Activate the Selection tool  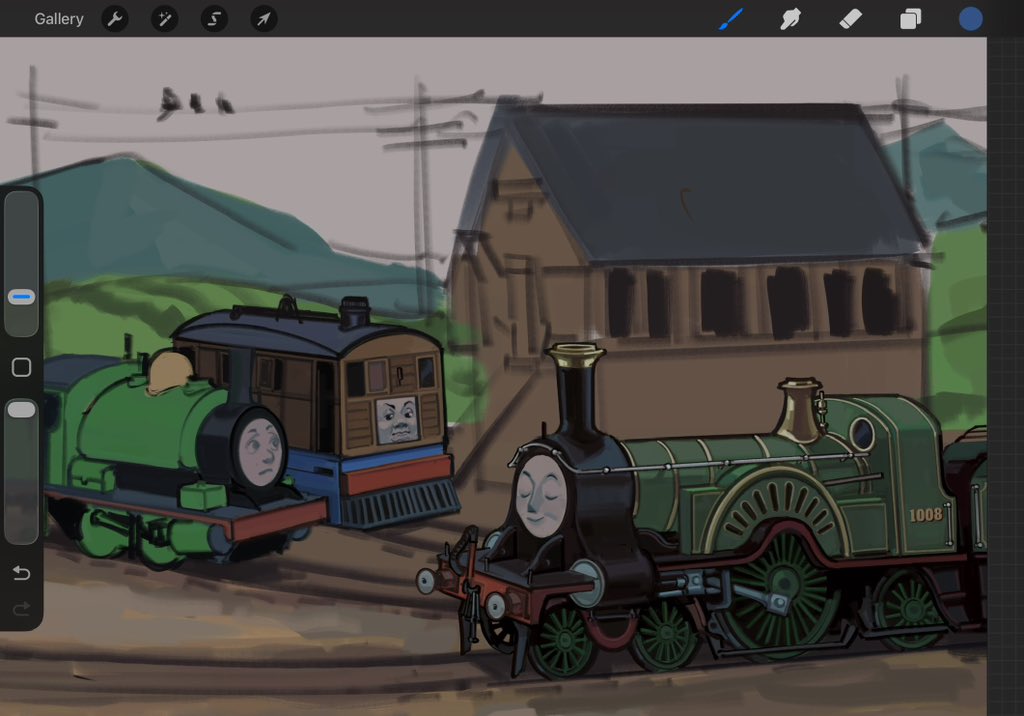click(x=214, y=18)
